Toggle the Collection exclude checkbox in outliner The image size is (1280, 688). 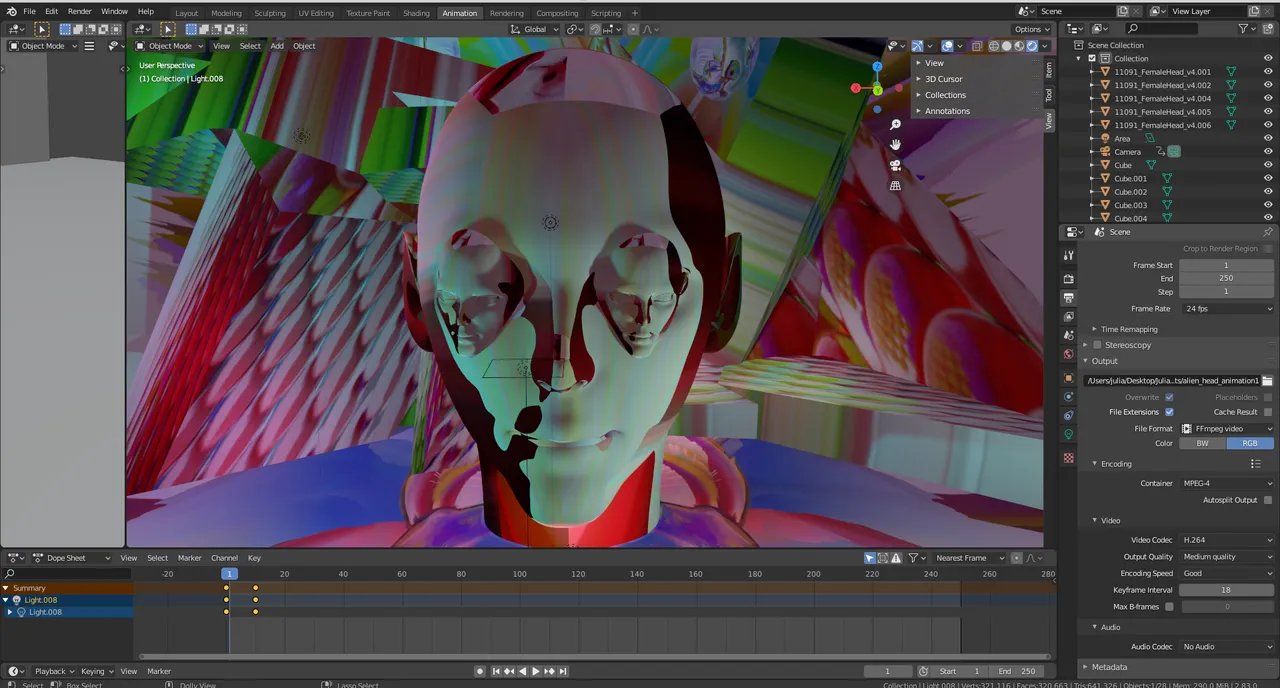click(1092, 58)
